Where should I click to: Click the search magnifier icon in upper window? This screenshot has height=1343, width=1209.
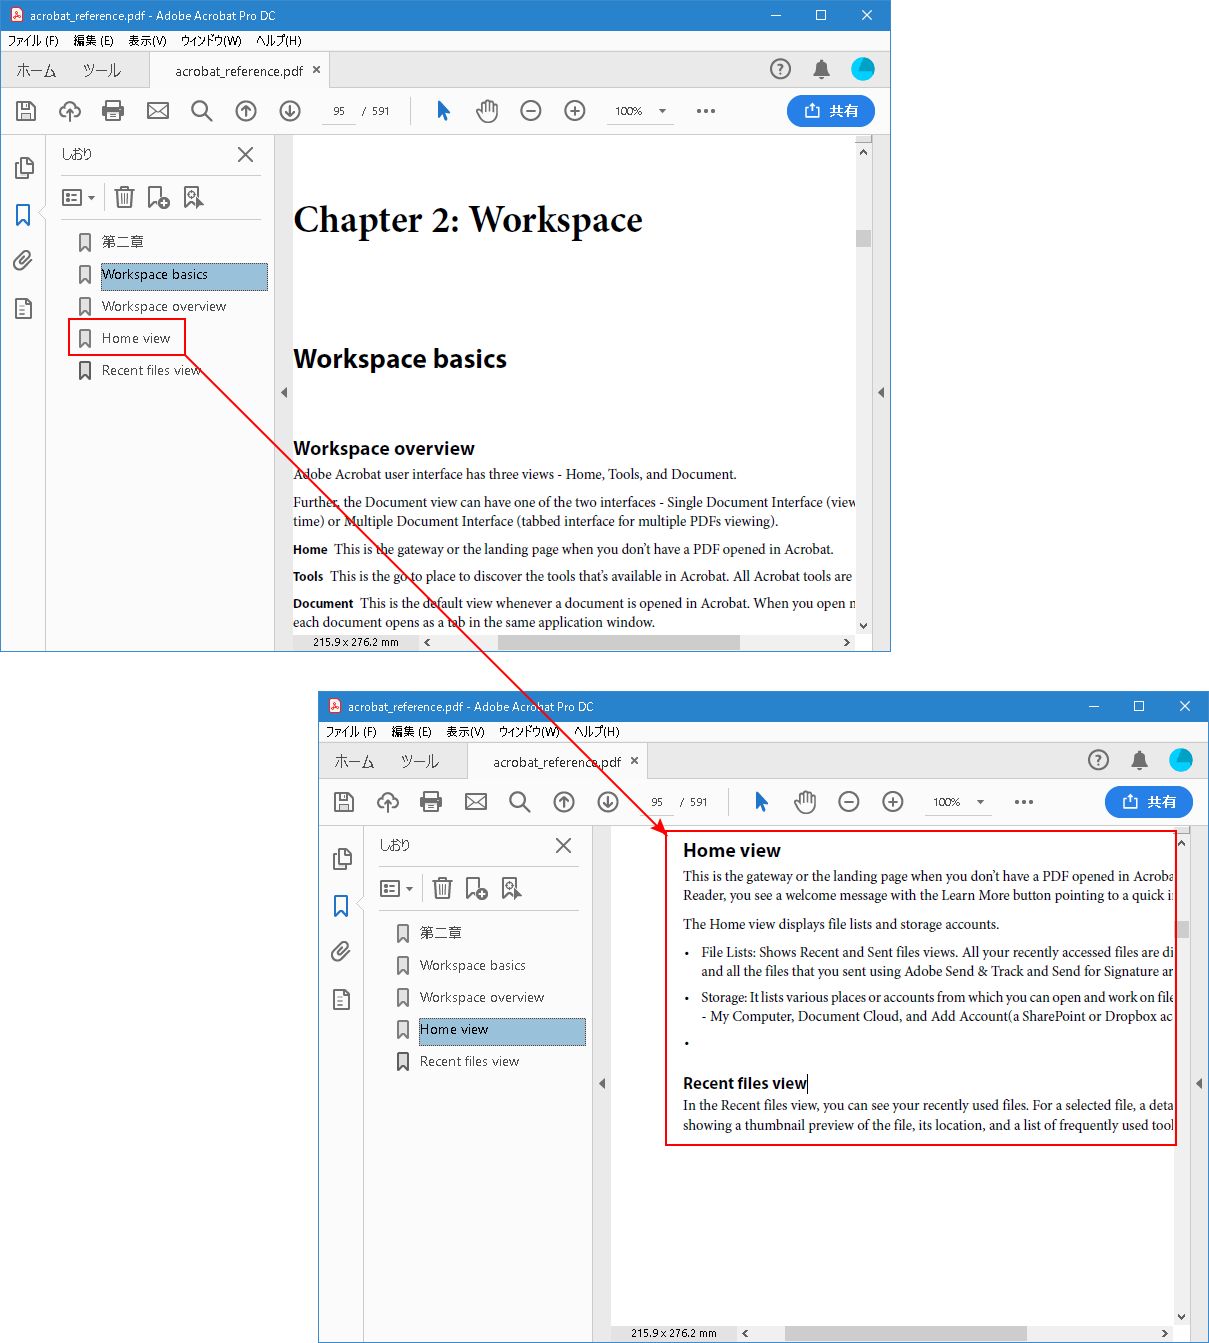pos(202,111)
